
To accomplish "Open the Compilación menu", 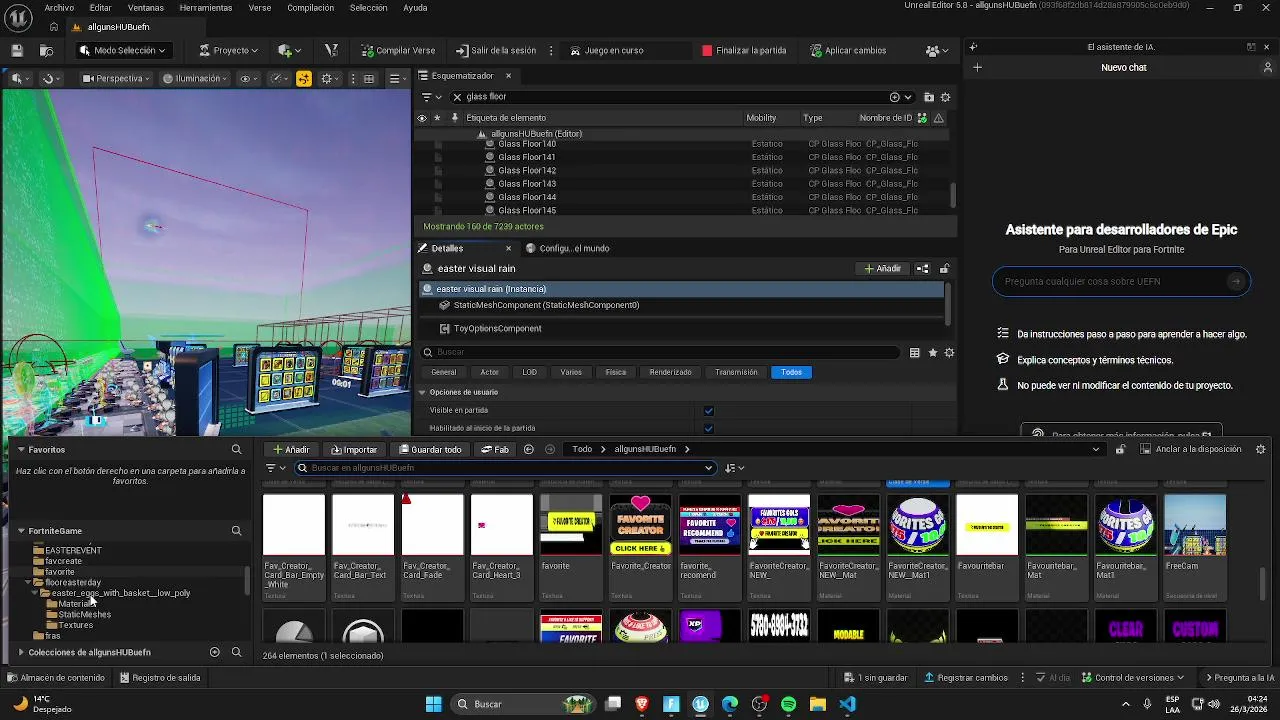I will pos(310,7).
